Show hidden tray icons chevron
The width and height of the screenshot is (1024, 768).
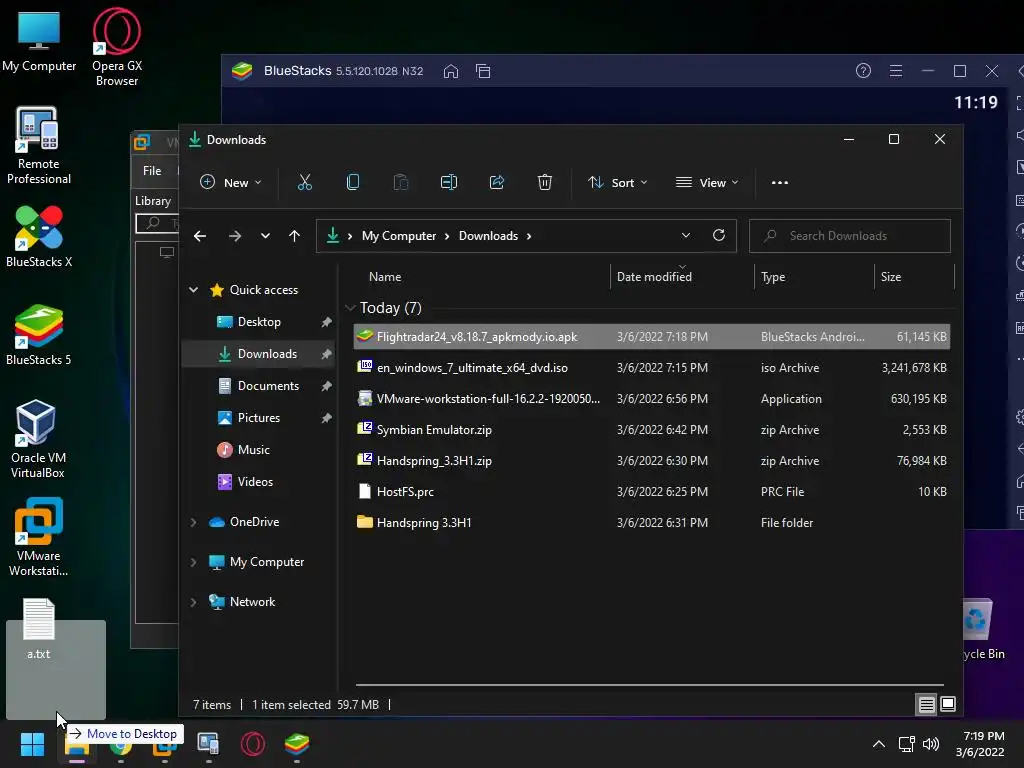coord(879,744)
